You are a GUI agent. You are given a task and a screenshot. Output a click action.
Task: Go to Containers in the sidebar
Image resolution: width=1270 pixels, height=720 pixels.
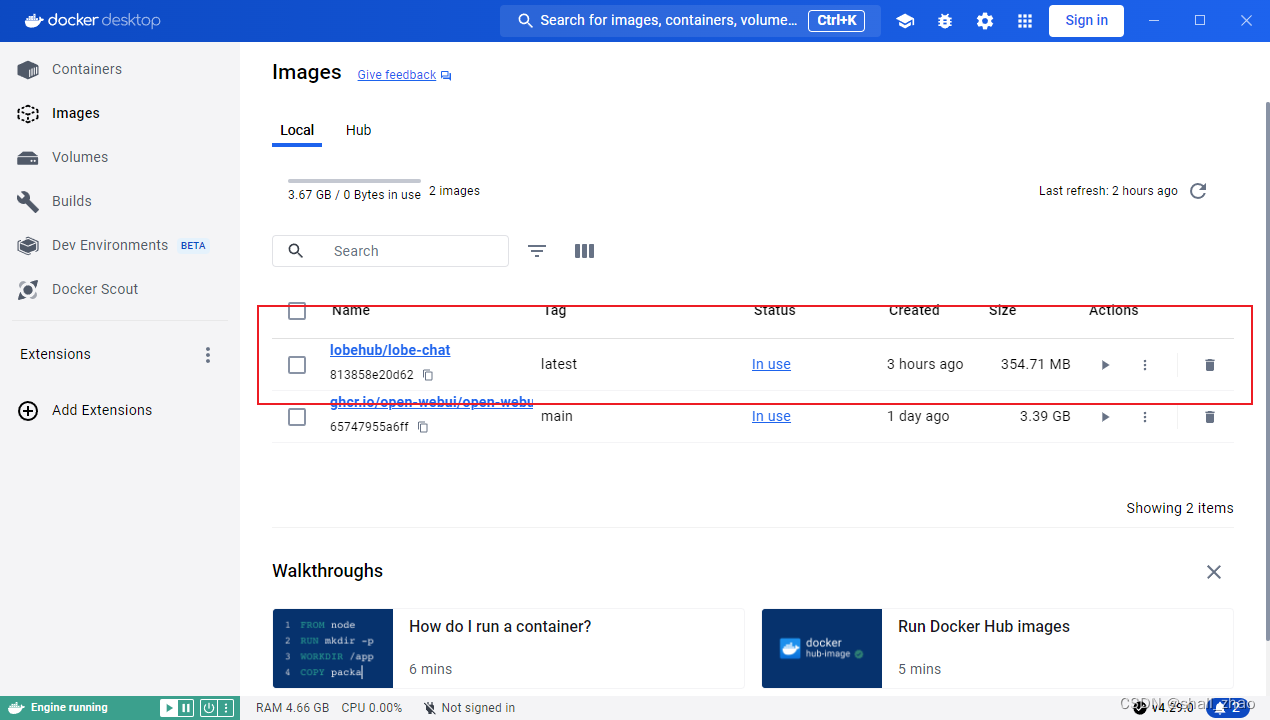(x=87, y=69)
